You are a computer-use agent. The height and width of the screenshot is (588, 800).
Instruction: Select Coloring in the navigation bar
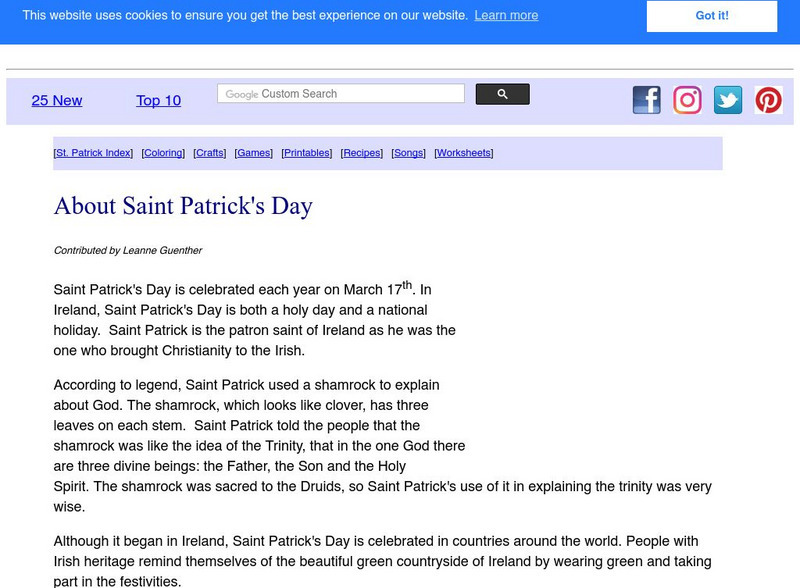163,153
